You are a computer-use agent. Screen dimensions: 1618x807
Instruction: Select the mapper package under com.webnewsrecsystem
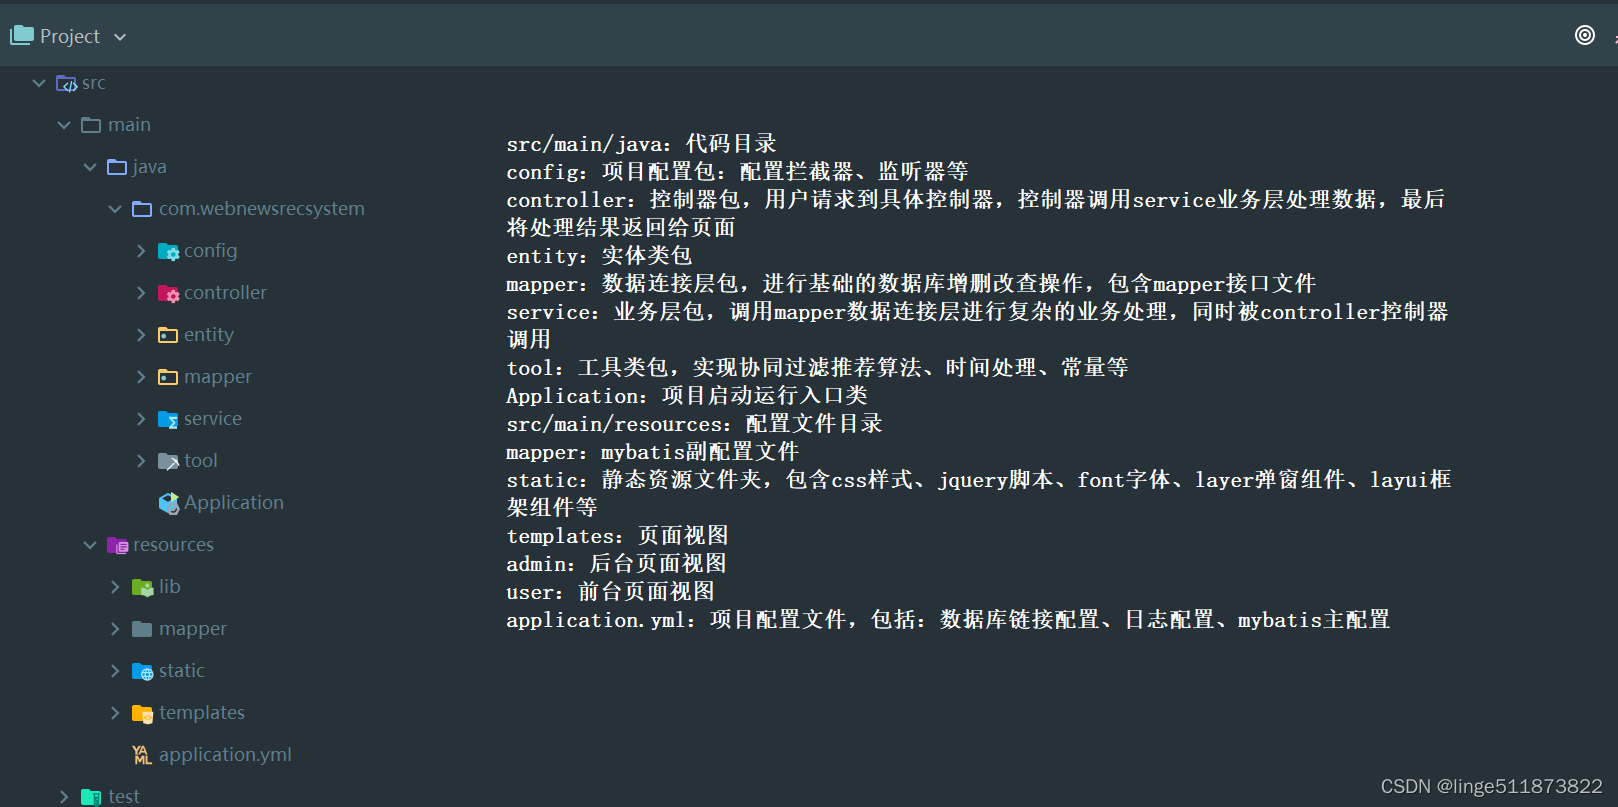[x=218, y=377]
